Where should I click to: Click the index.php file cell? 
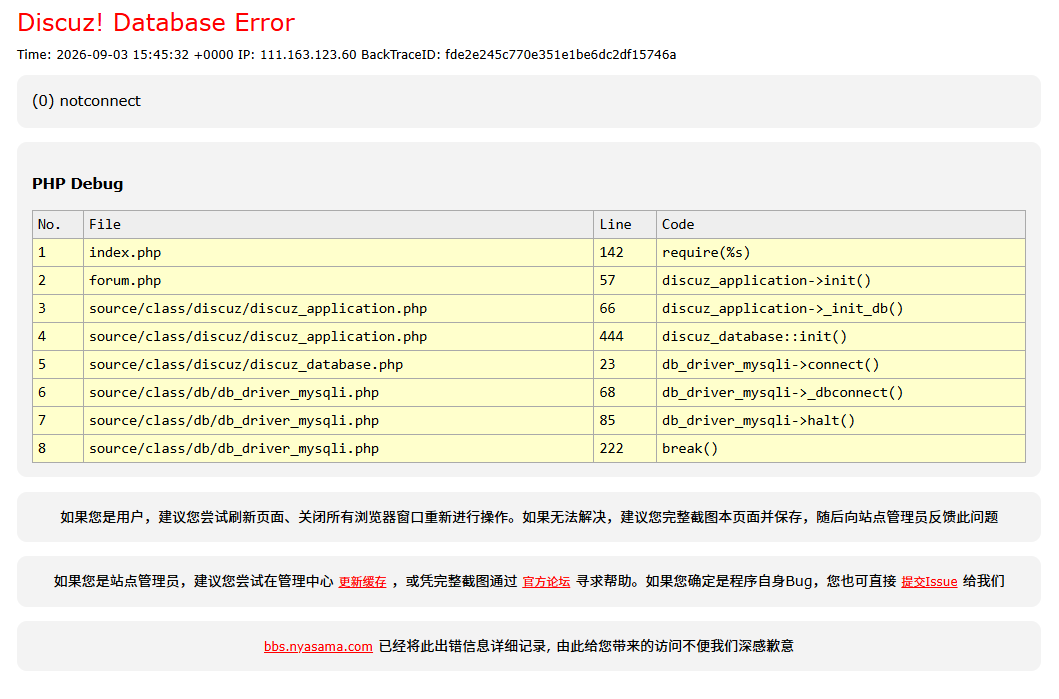point(338,253)
